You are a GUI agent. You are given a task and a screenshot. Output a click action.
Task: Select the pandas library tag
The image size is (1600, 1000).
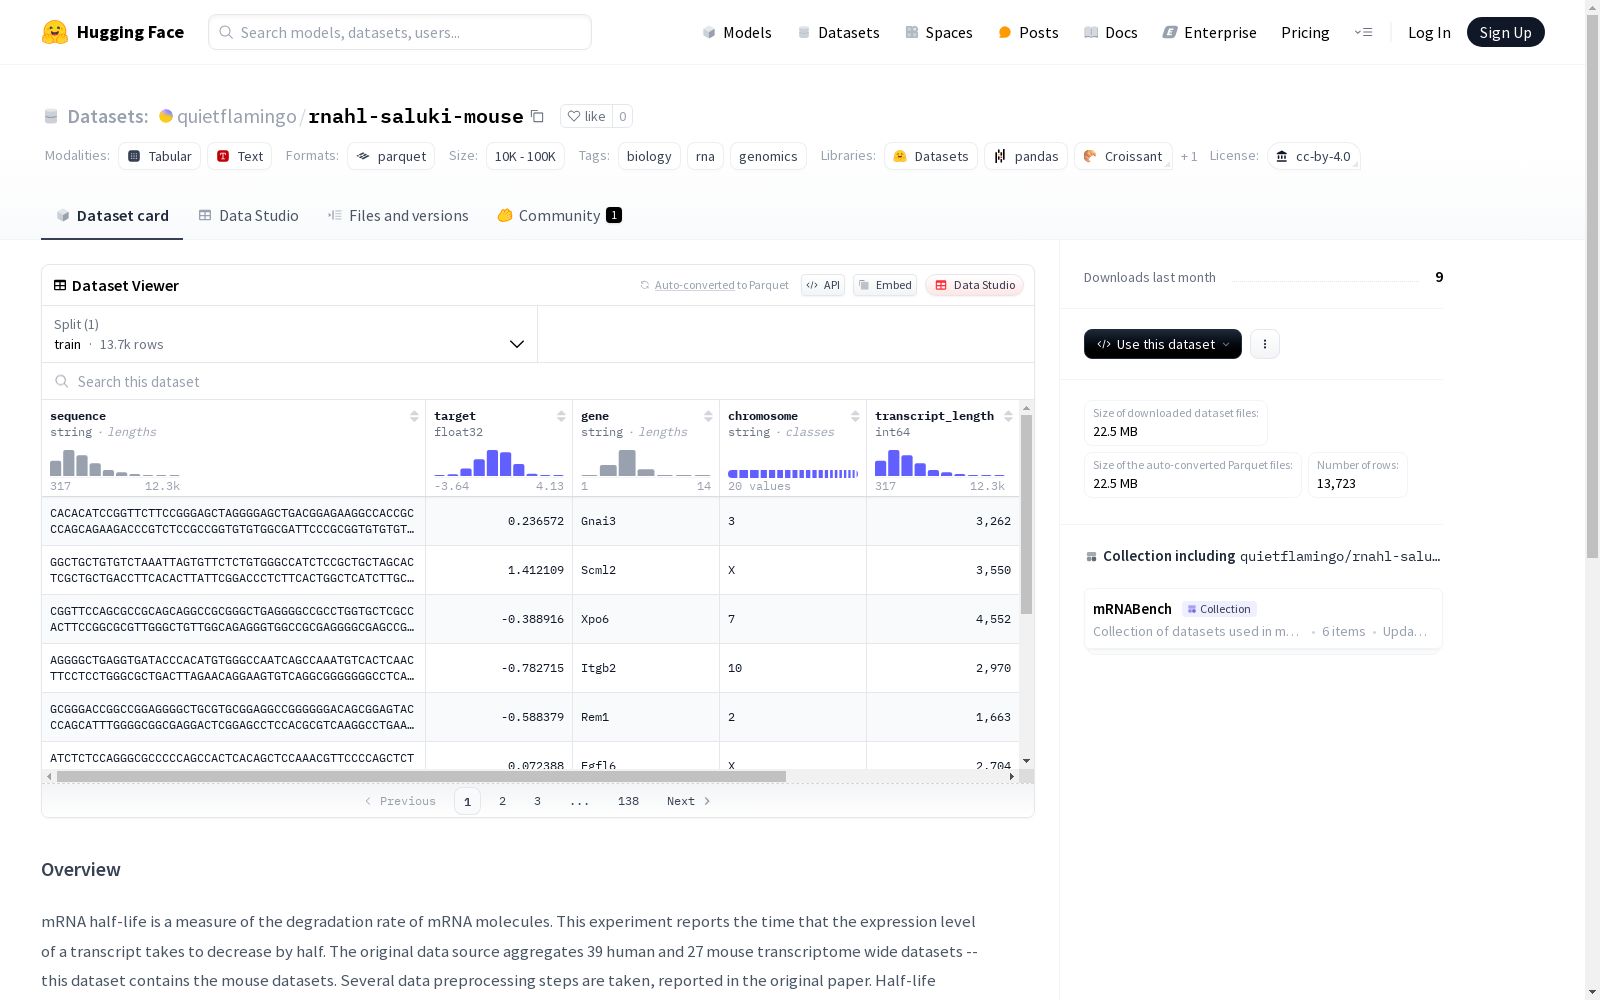1026,156
